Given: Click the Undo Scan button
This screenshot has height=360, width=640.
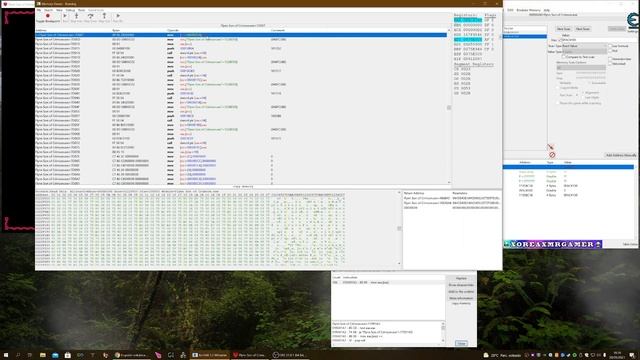Looking at the screenshot, I should [617, 29].
